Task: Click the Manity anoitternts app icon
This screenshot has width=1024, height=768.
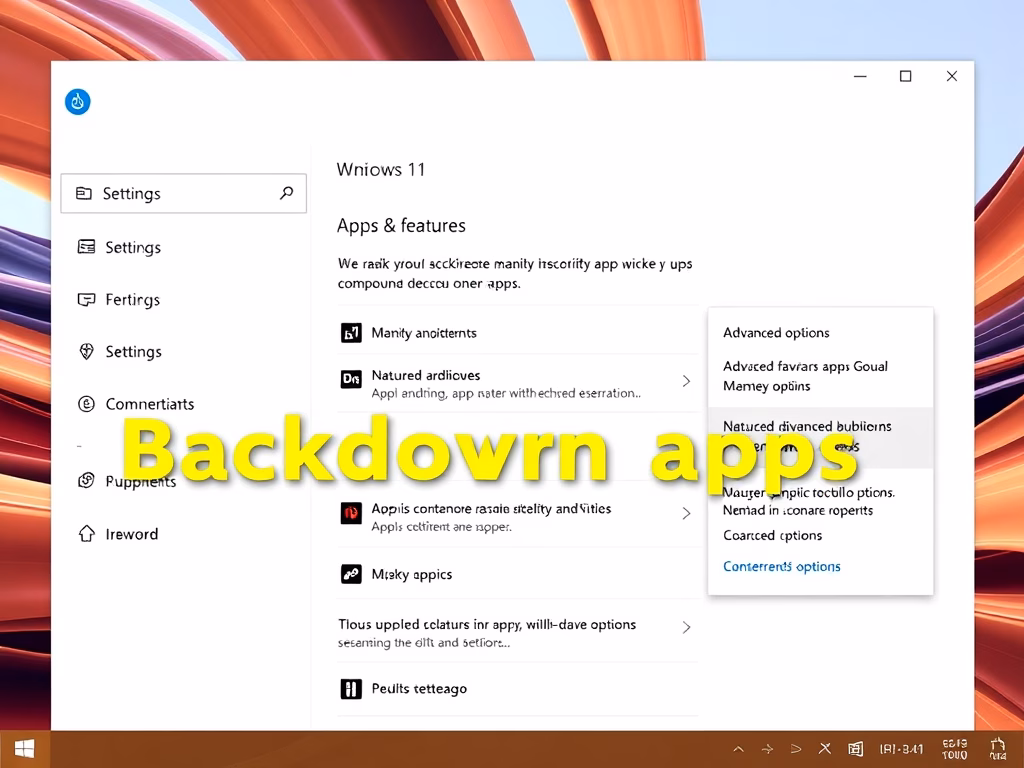Action: click(351, 333)
